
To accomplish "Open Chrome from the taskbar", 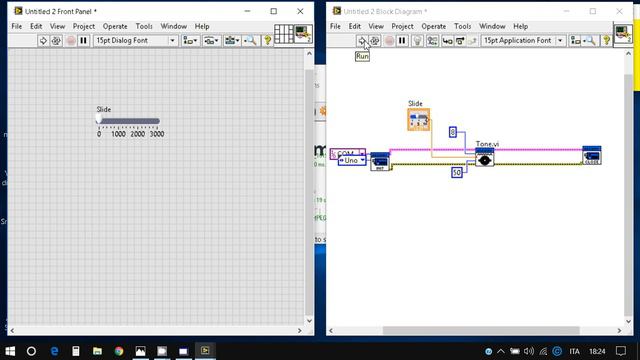I will (119, 351).
